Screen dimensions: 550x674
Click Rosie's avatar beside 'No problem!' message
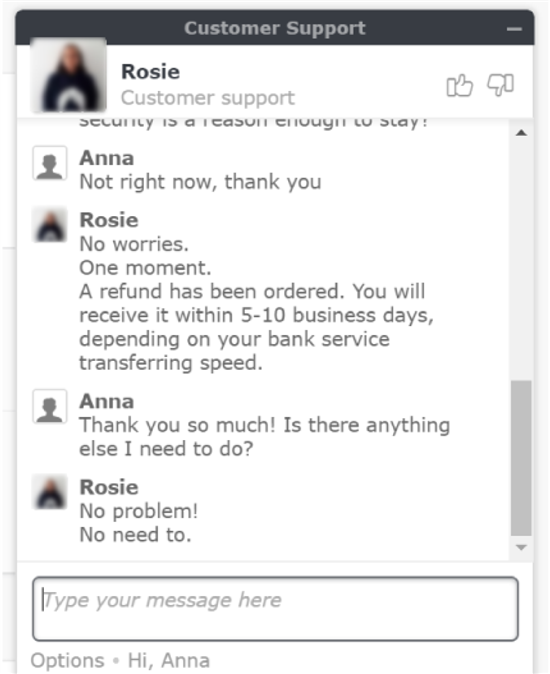pyautogui.click(x=50, y=492)
